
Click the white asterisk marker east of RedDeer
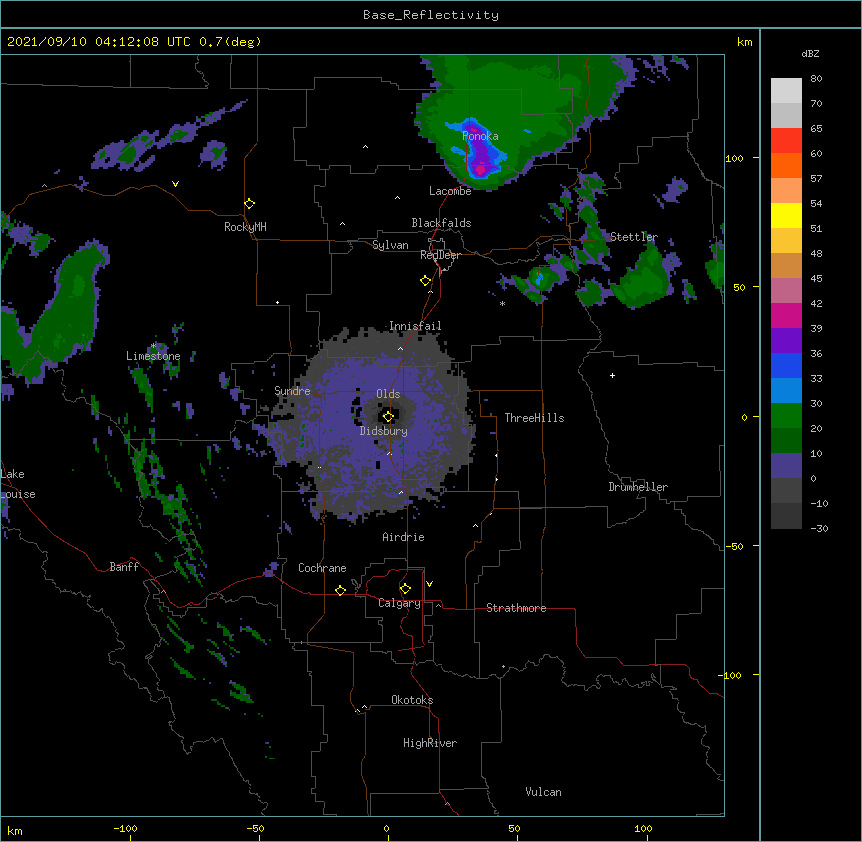pyautogui.click(x=502, y=303)
